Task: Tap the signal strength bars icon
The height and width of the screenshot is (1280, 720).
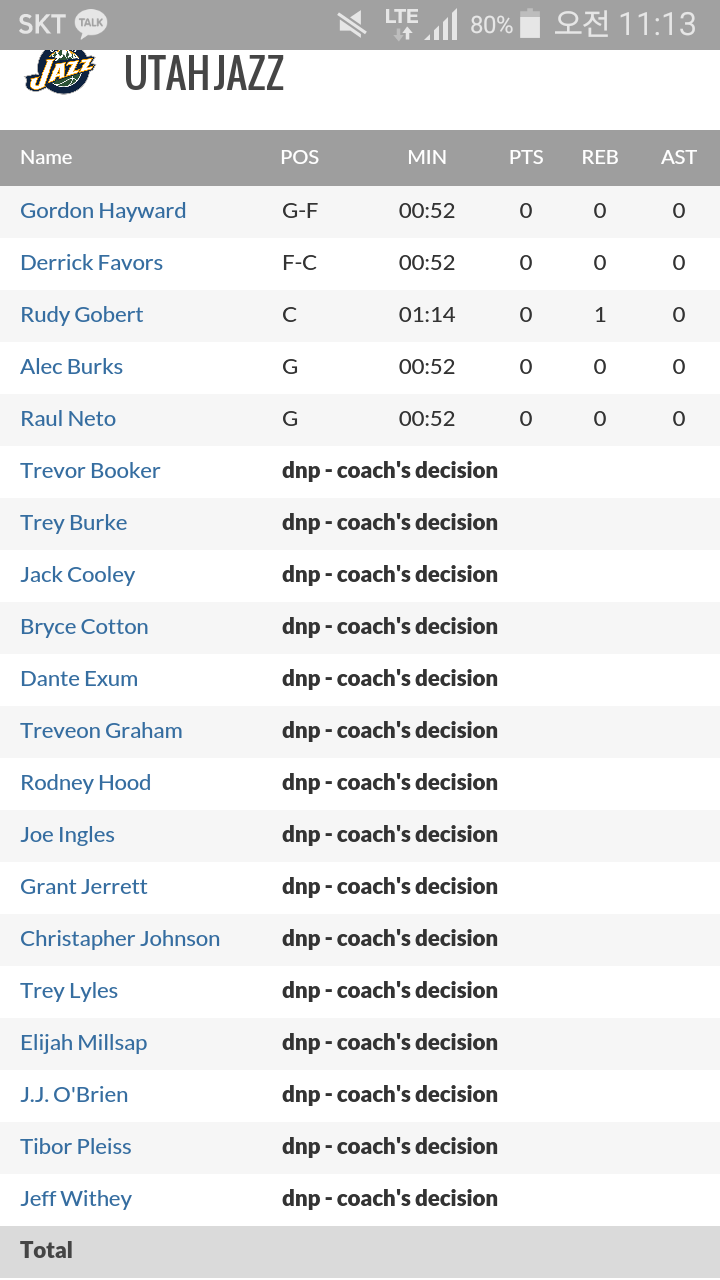Action: [441, 24]
